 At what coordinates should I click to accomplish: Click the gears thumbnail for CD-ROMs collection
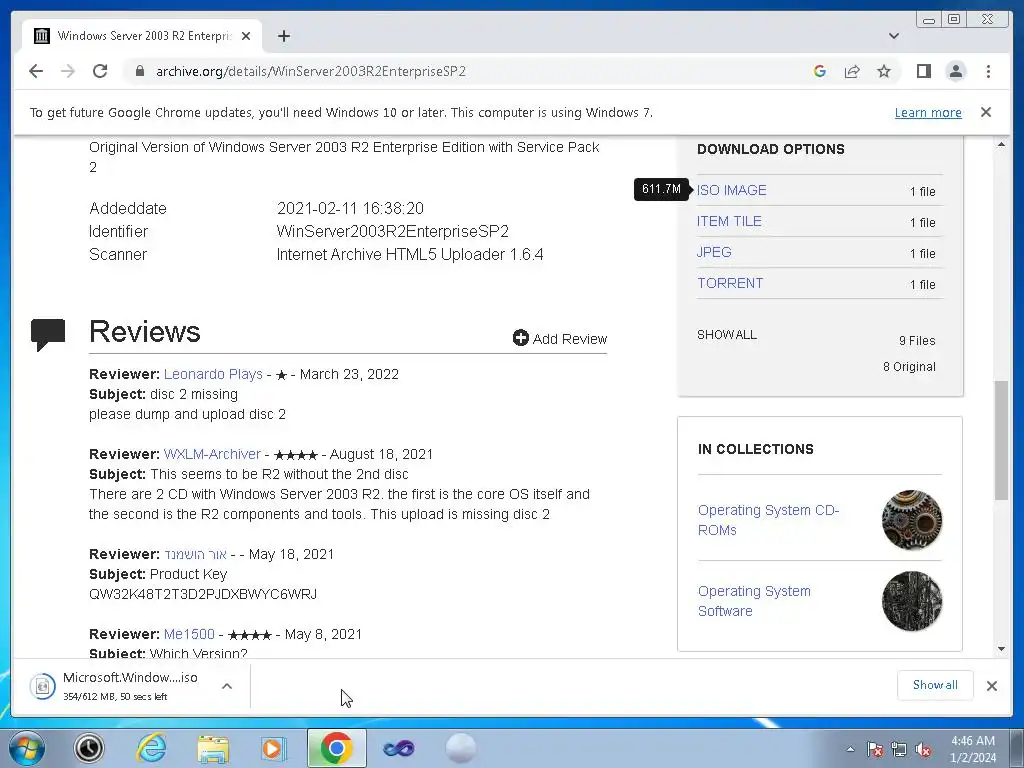(x=912, y=520)
